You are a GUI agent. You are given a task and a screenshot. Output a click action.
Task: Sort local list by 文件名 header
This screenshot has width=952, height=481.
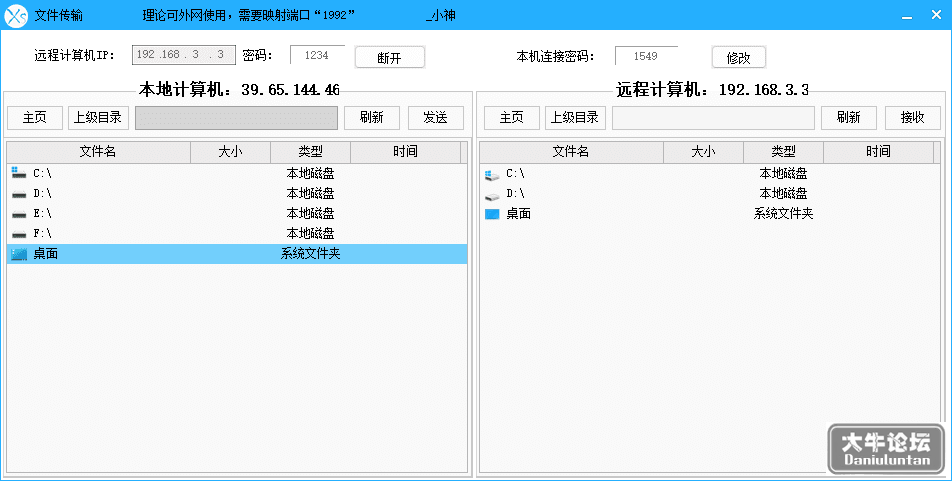pos(98,152)
